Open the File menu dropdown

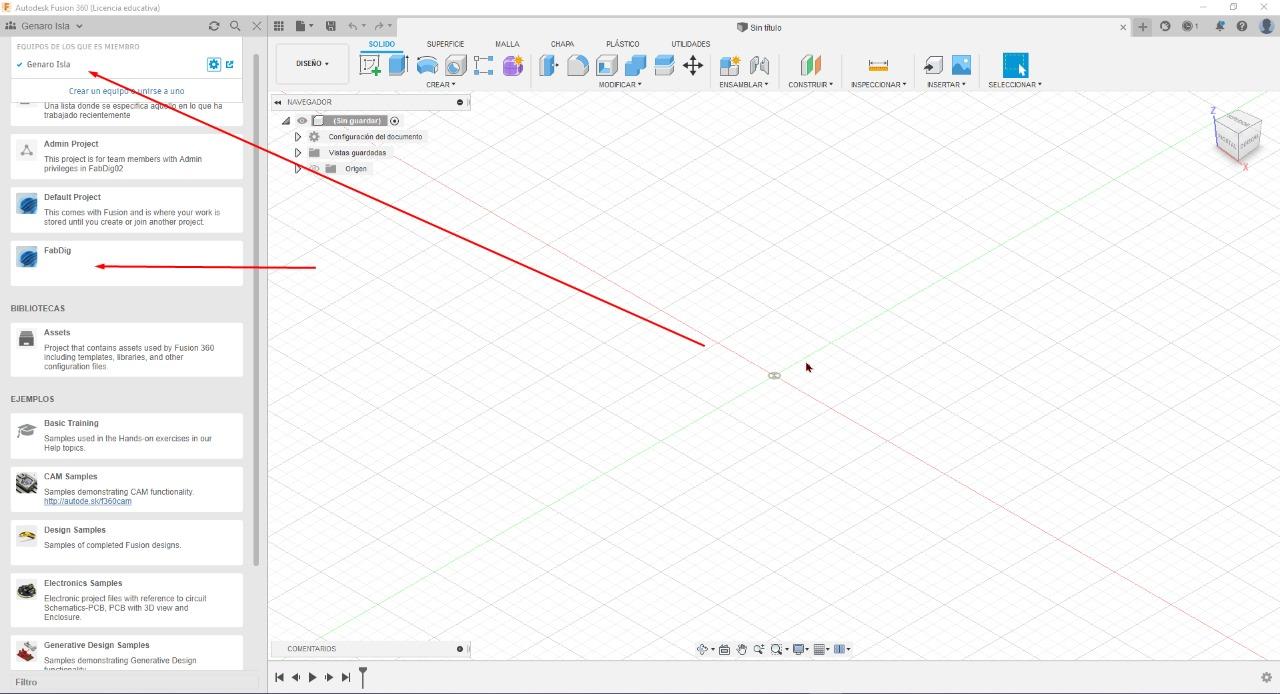[304, 26]
